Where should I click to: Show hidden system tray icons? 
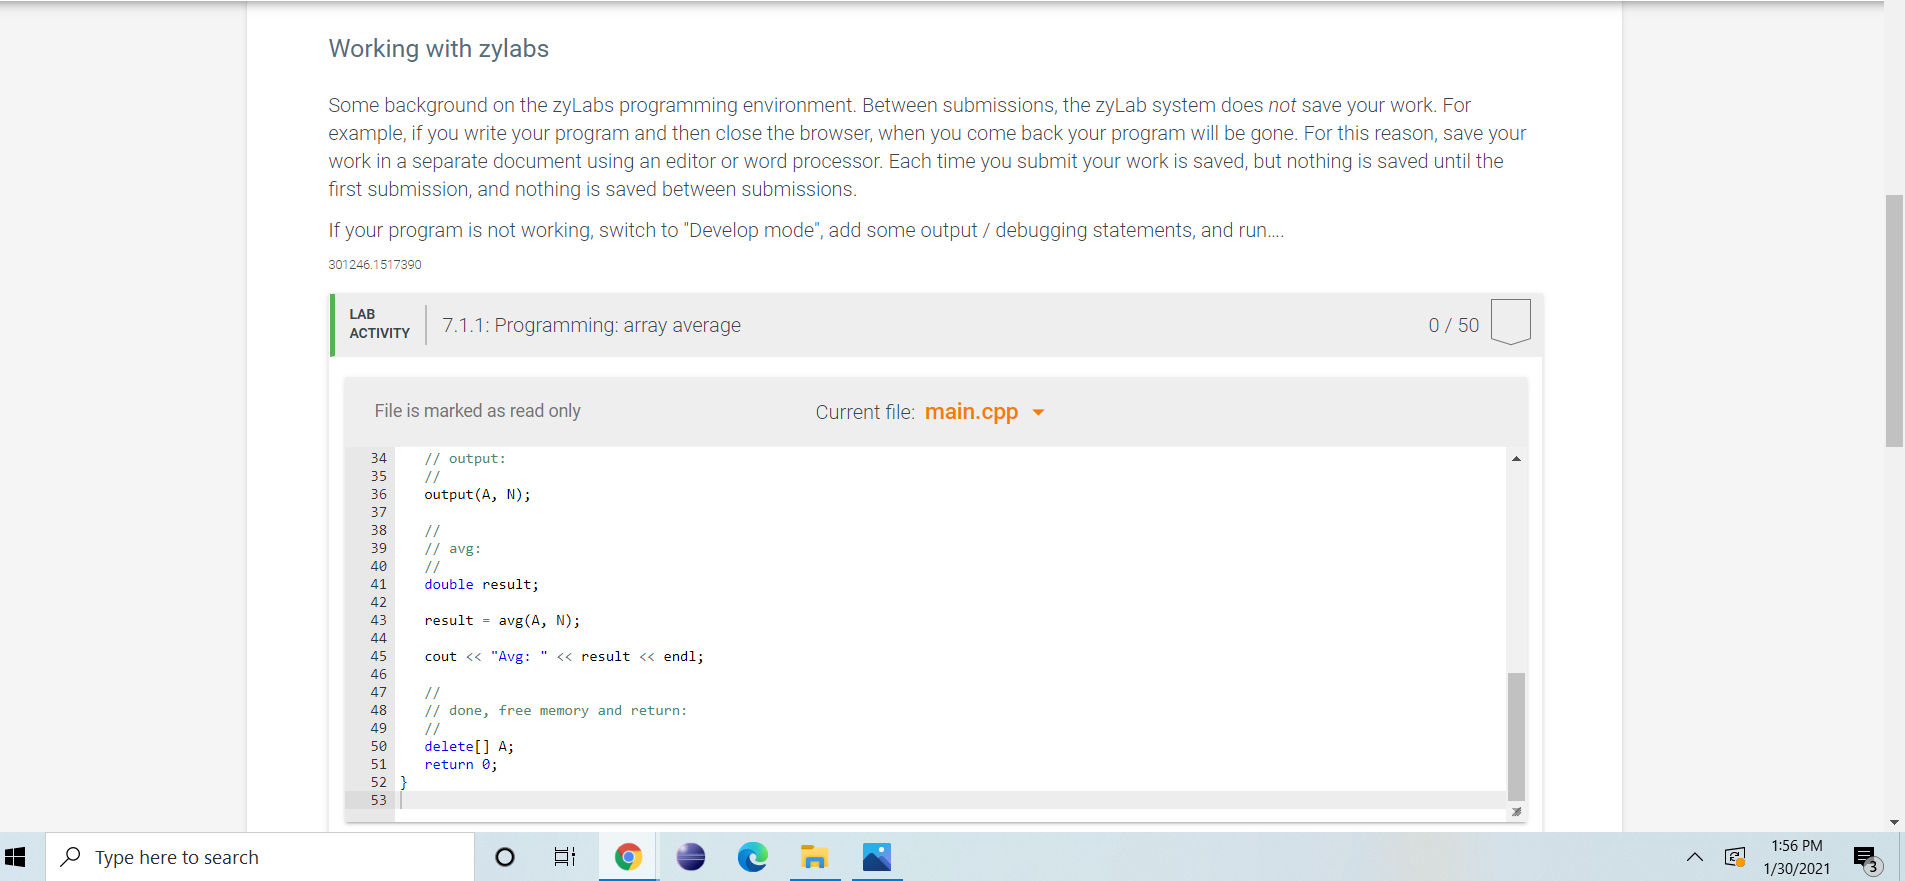[x=1694, y=857]
